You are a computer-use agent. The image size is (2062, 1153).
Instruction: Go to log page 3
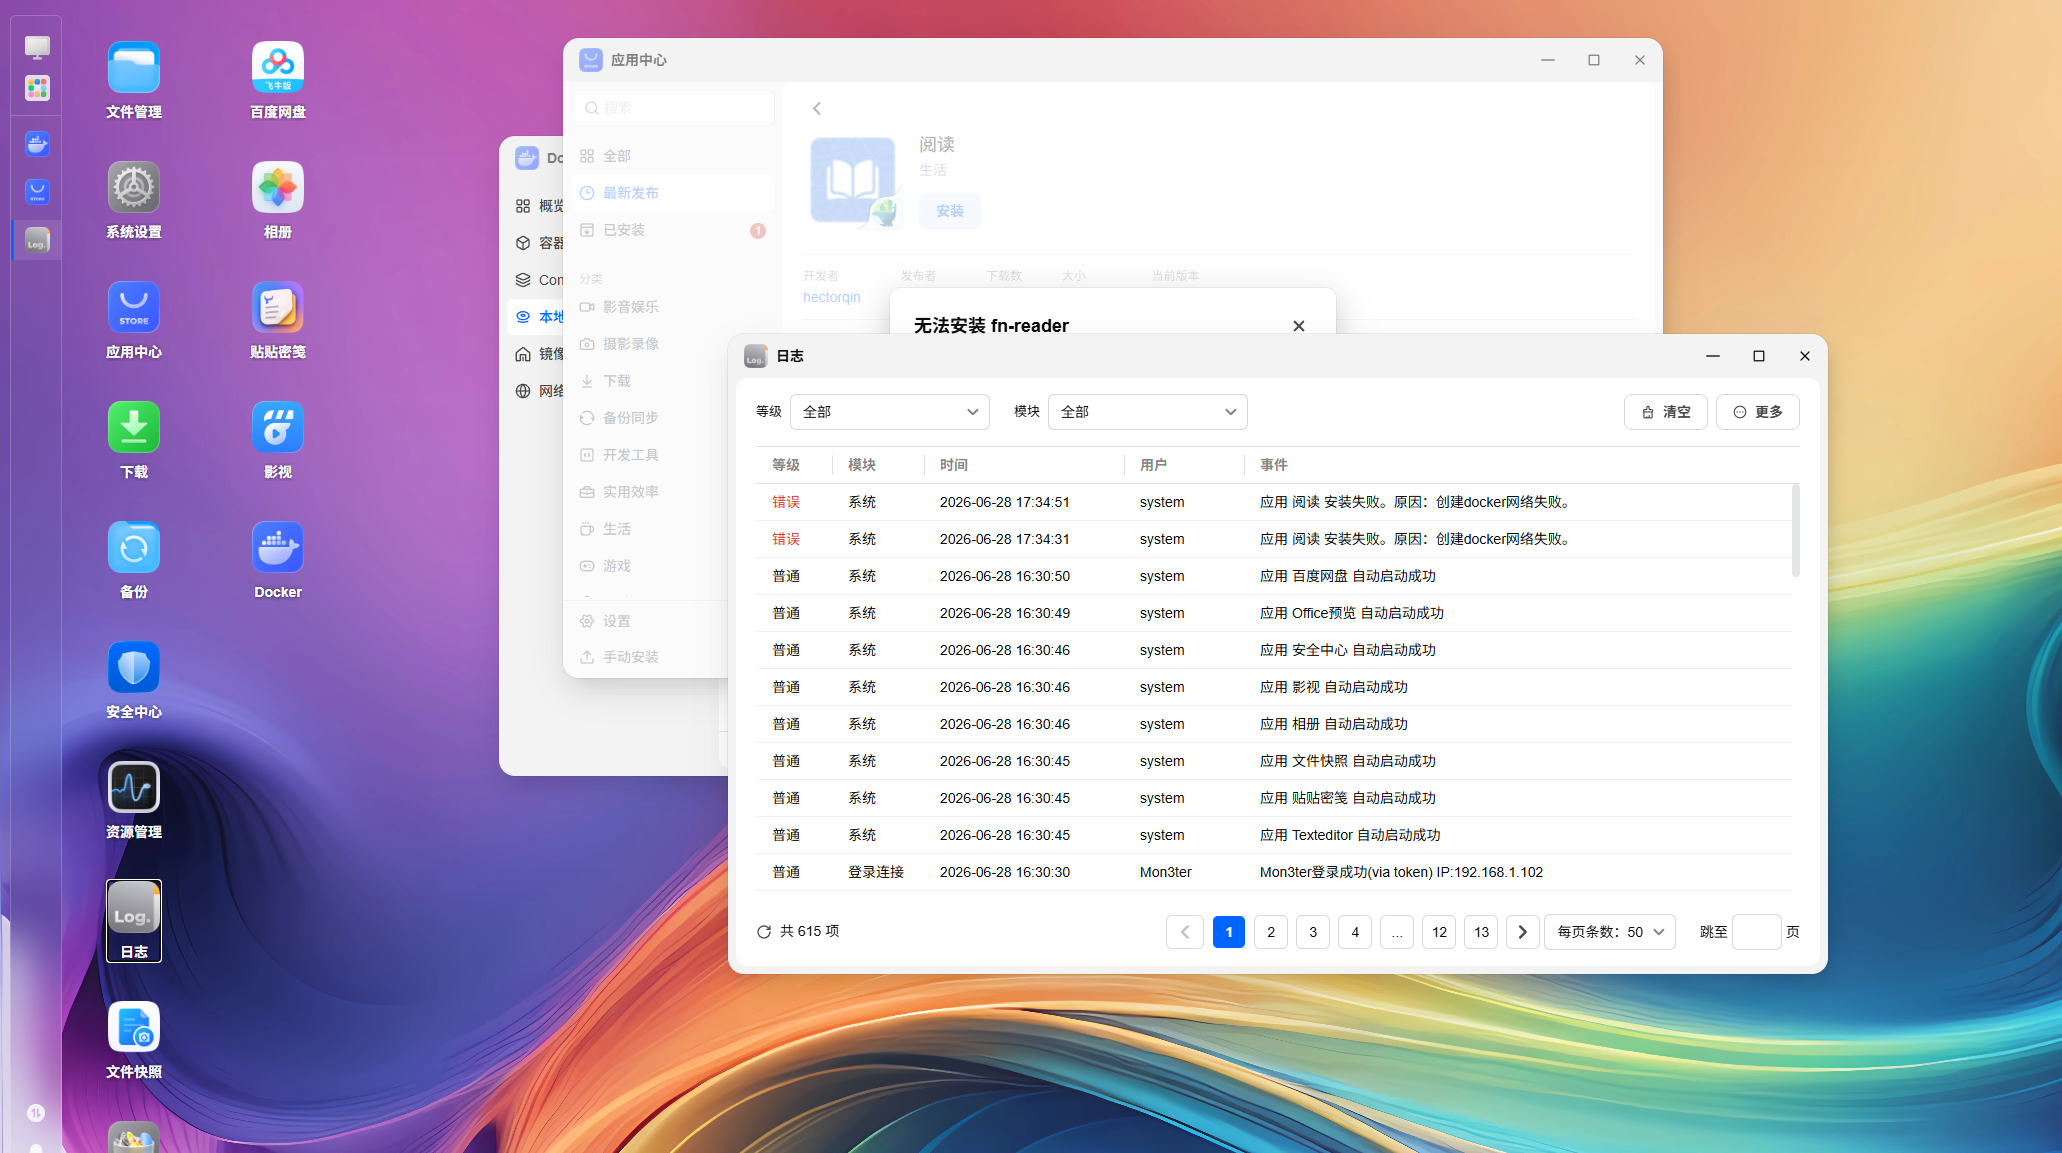point(1313,932)
